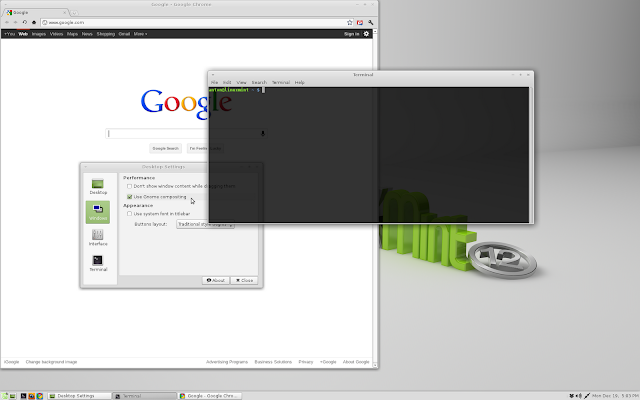Click the +You link in Google bar
Viewport: 640px width, 400px height.
point(9,34)
